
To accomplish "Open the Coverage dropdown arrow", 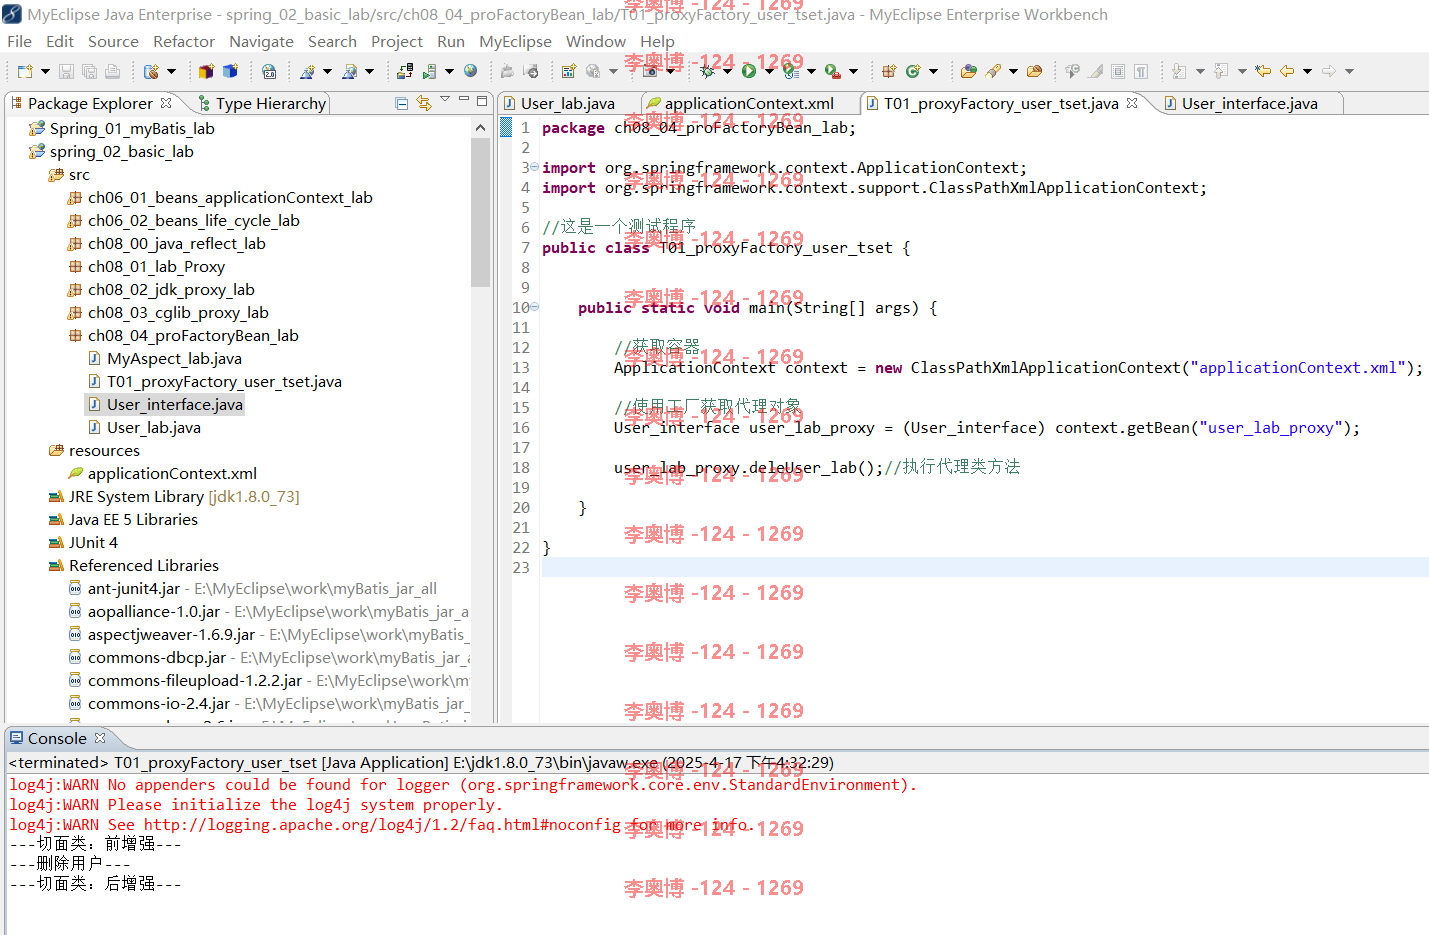I will (811, 72).
